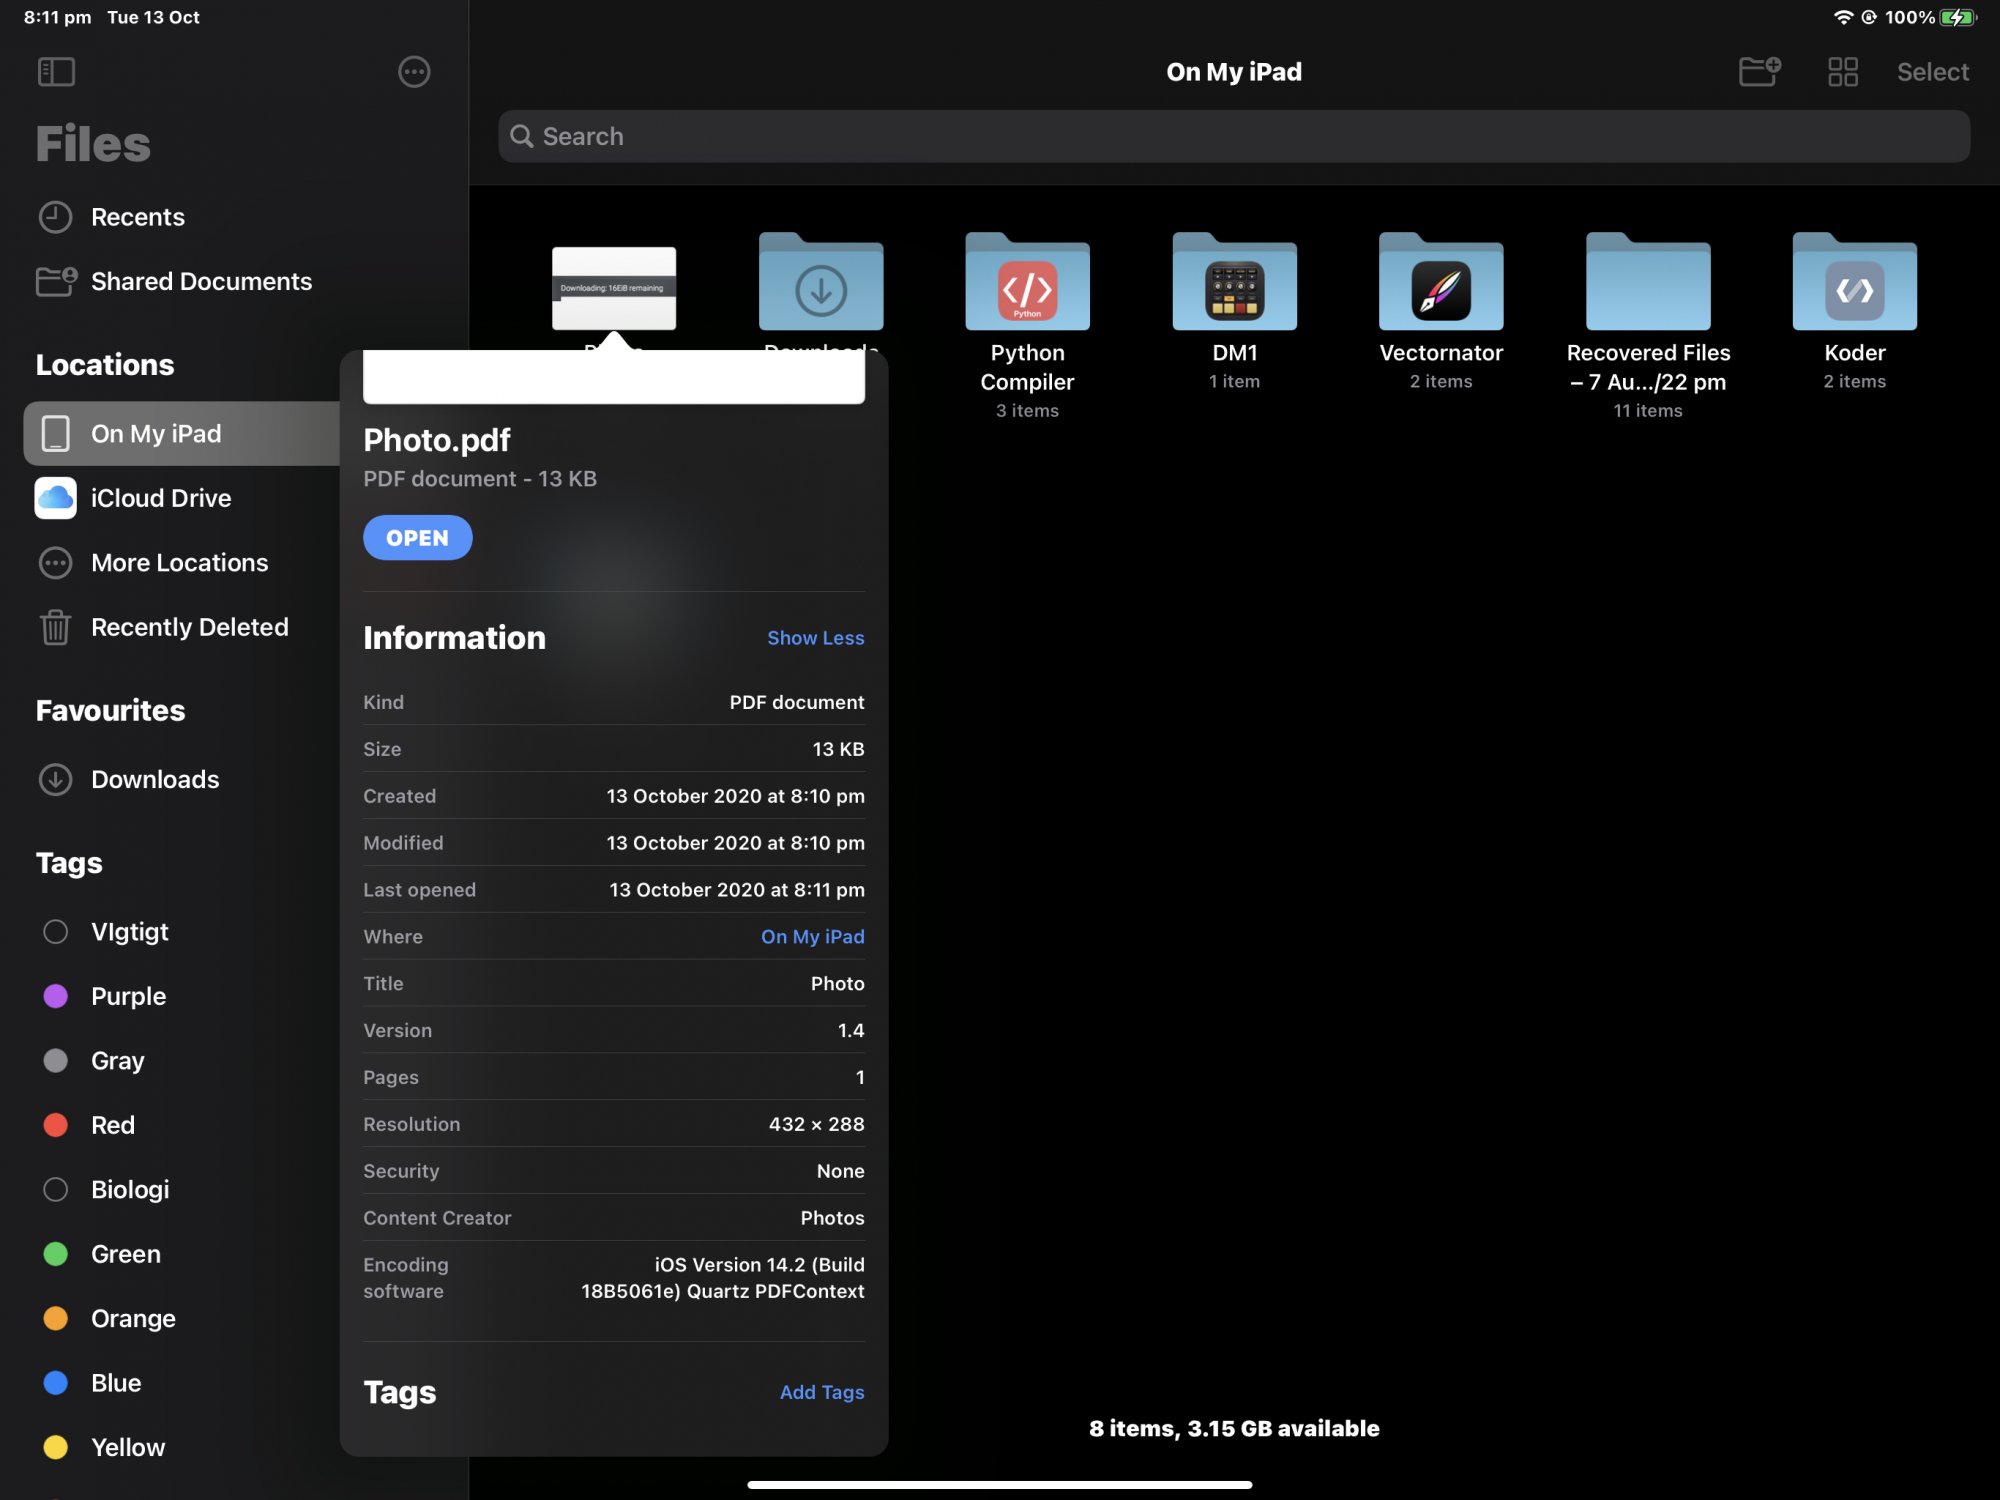Tap the Add Tags link
Viewport: 2000px width, 1500px height.
pyautogui.click(x=821, y=1392)
